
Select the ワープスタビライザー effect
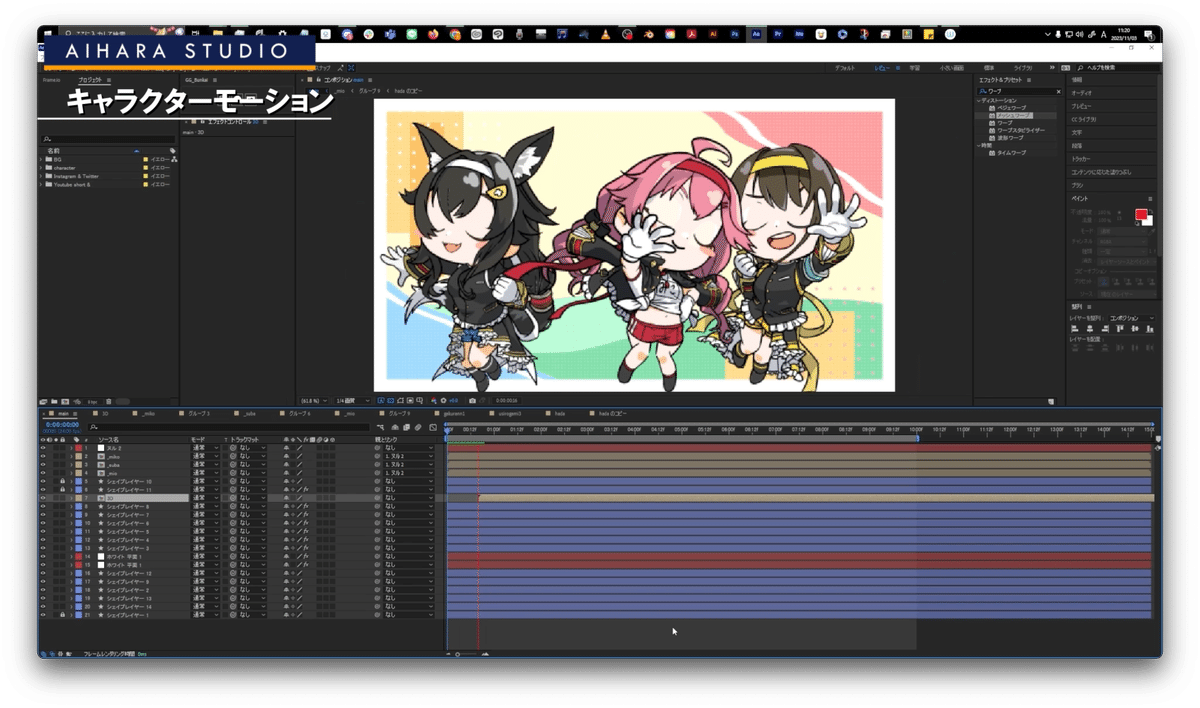pyautogui.click(x=1020, y=130)
